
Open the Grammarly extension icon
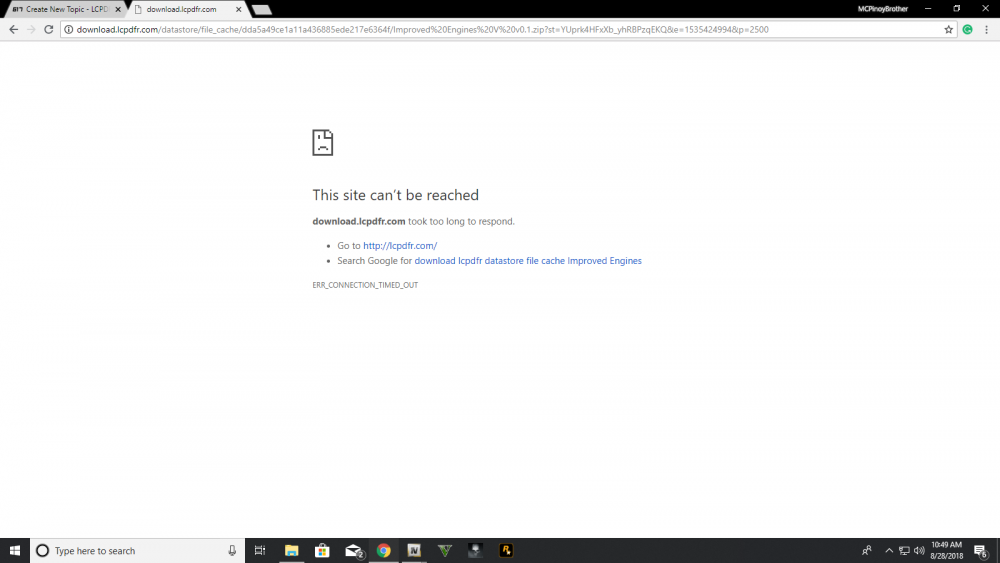[x=967, y=29]
